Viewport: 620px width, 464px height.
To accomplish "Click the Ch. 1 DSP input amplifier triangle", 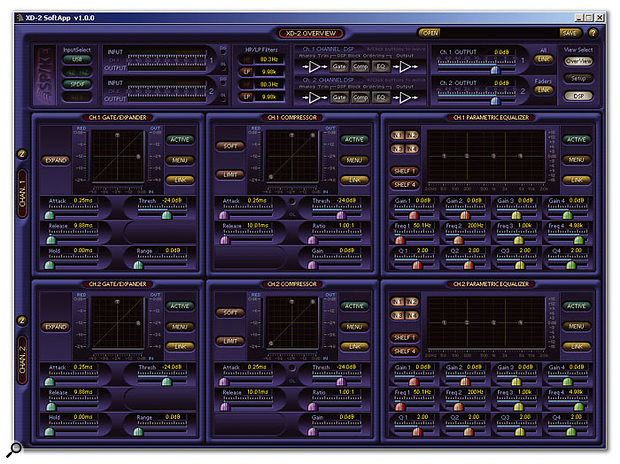I will pyautogui.click(x=314, y=66).
